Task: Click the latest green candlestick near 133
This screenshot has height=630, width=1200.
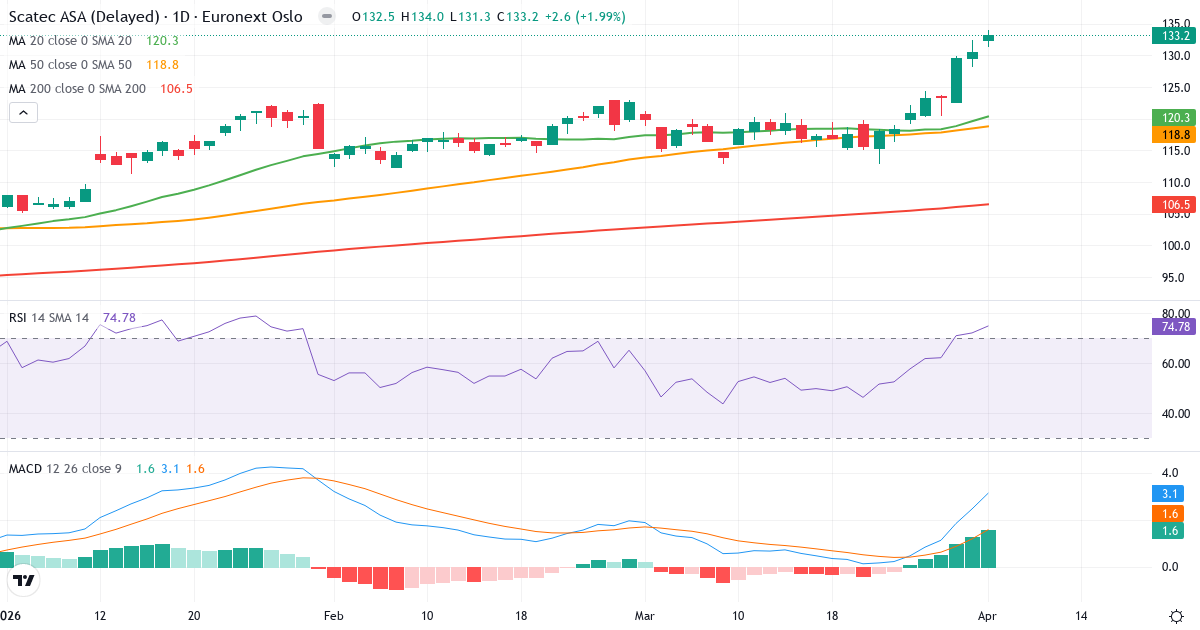Action: tap(988, 38)
